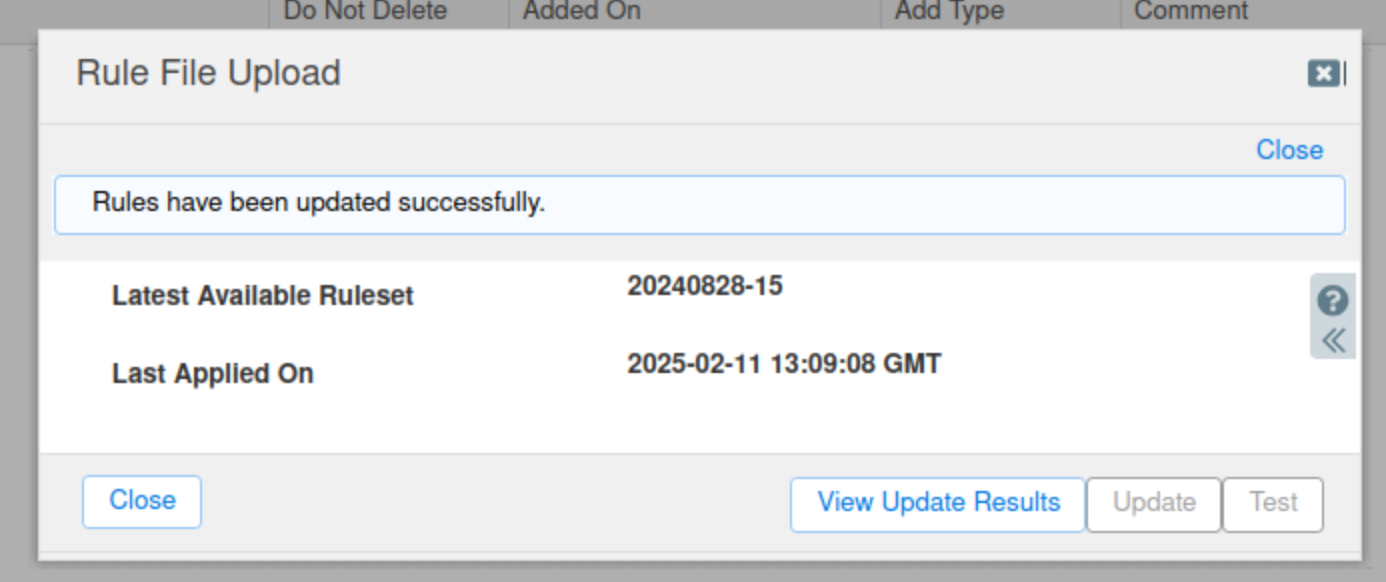Viewport: 1386px width, 582px height.
Task: Dismiss the dialog with the X icon
Action: 1323,73
